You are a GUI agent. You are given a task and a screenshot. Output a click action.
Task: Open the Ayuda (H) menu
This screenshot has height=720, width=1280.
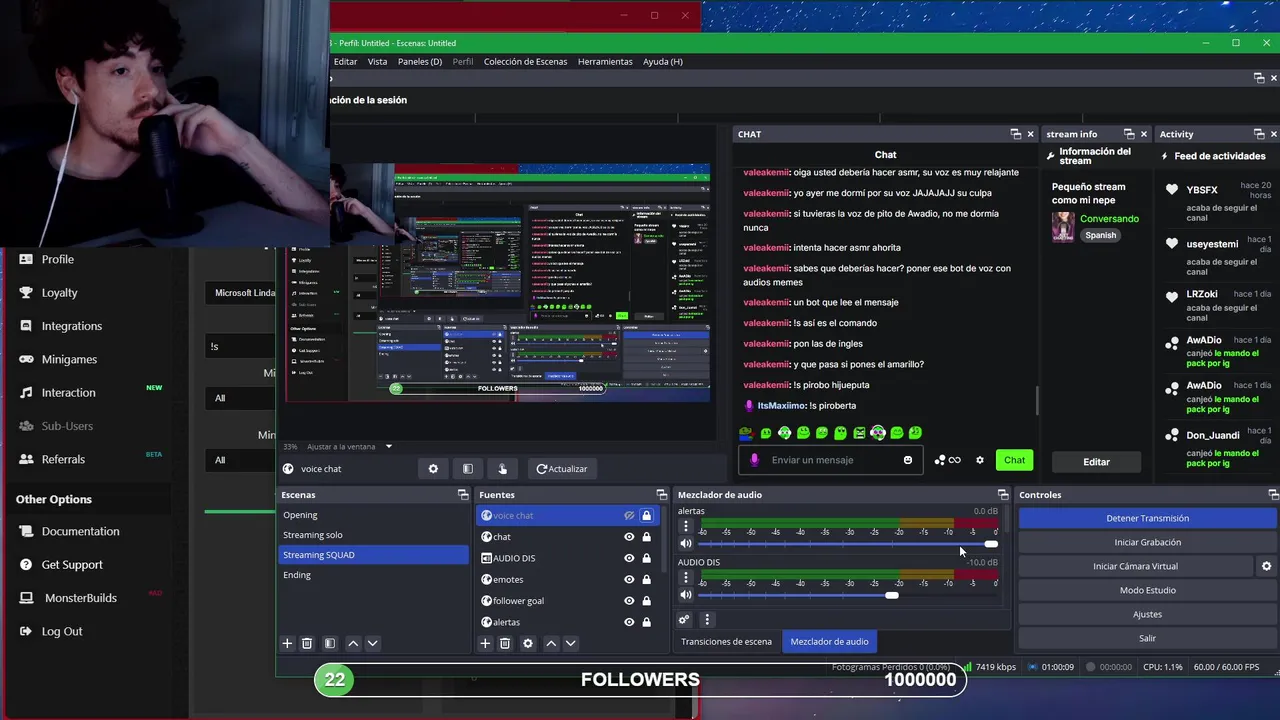coord(663,61)
